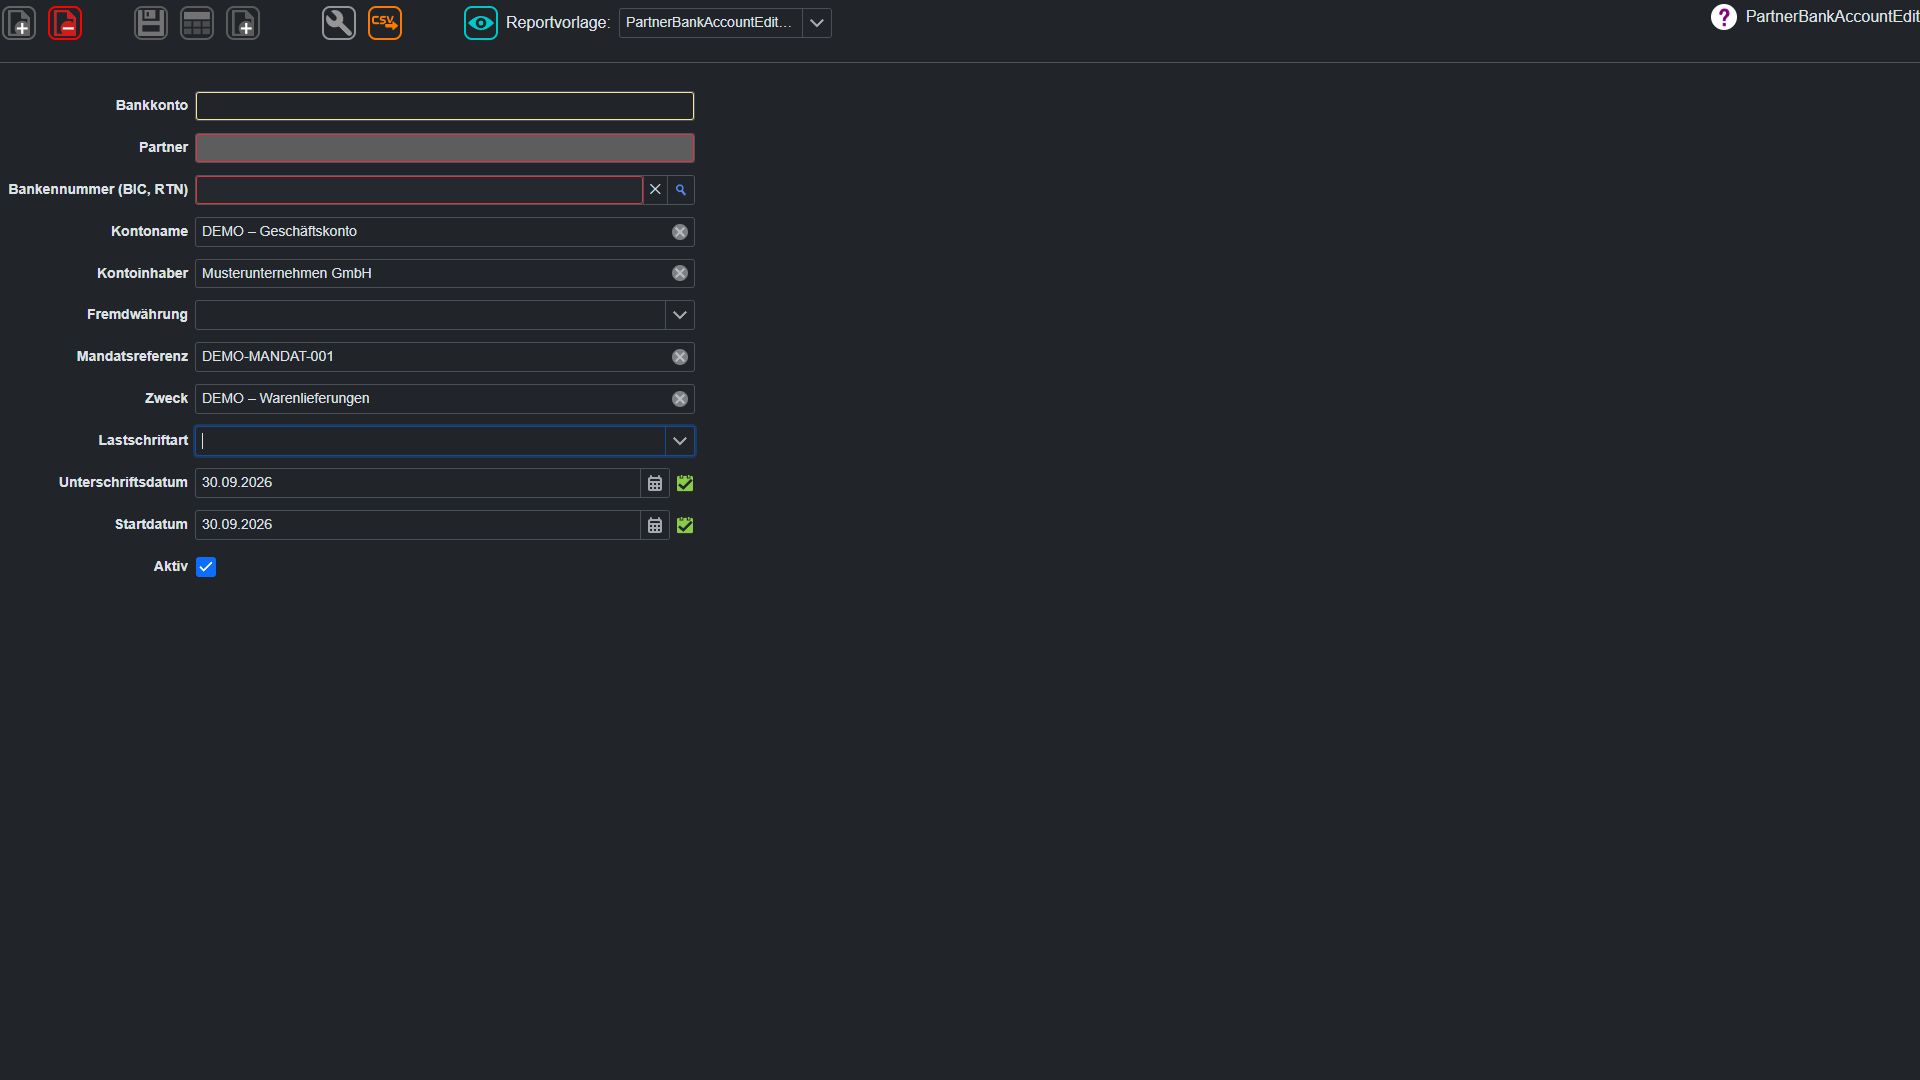1920x1080 pixels.
Task: Open calendar picker for Startdatum
Action: (655, 525)
